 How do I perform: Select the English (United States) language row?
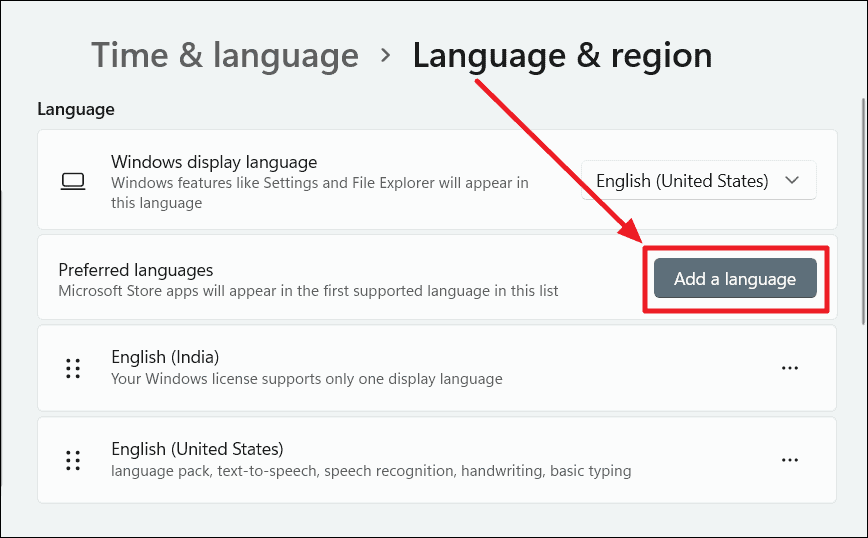click(437, 460)
